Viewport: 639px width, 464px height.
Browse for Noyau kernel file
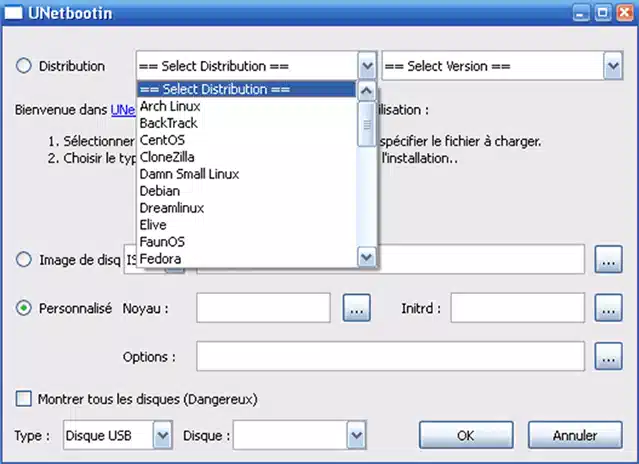tap(357, 308)
